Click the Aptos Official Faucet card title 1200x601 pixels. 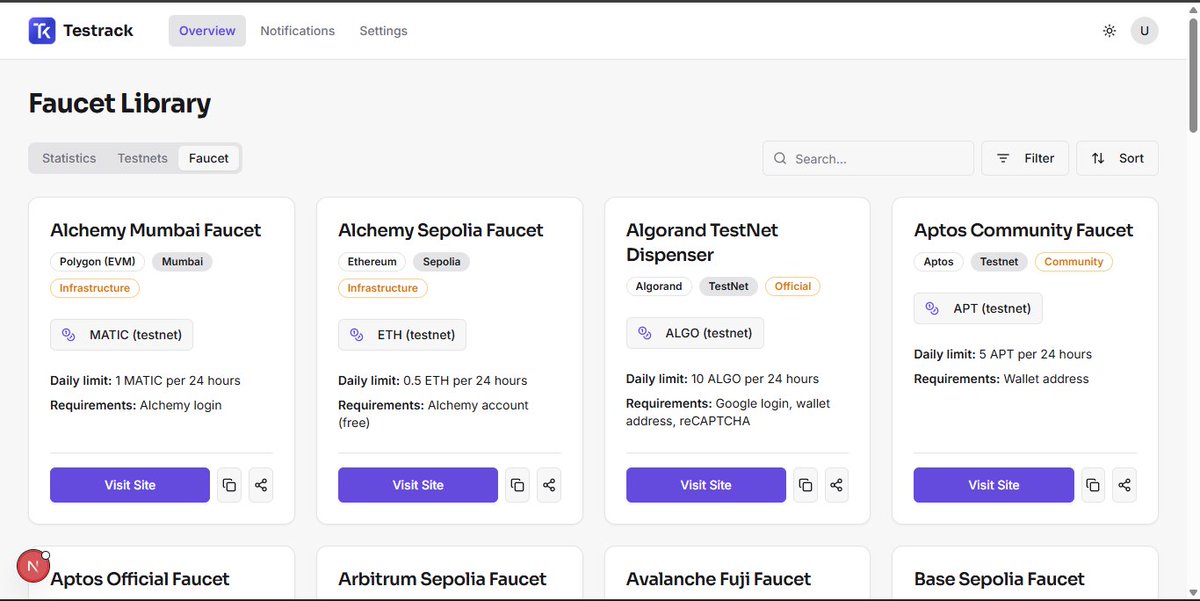click(x=140, y=579)
